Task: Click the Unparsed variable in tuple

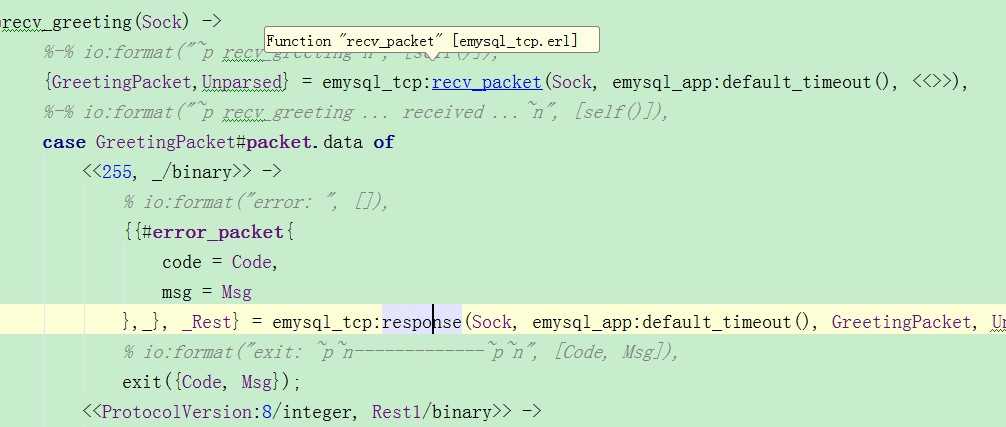Action: [242, 82]
